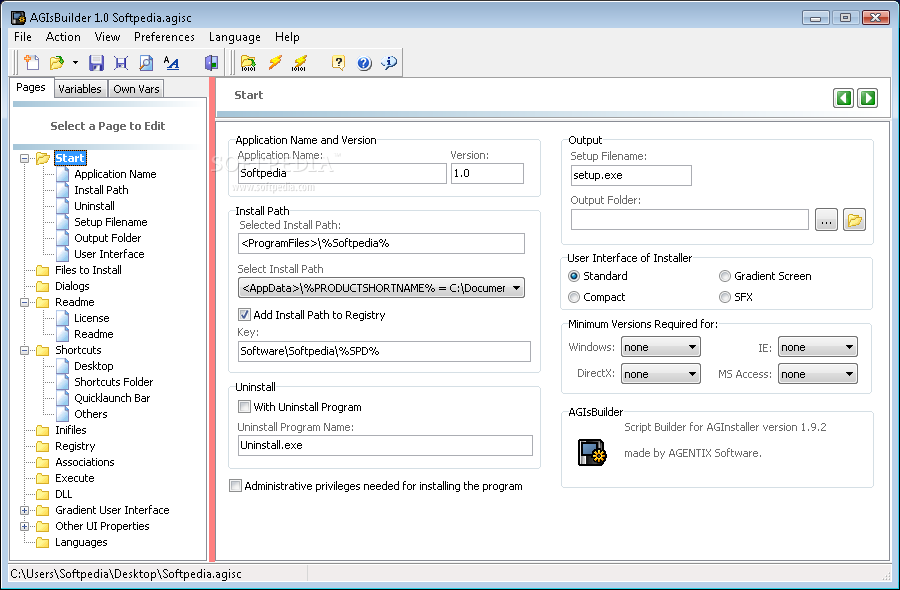Collapse the Start tree node
Viewport: 900px width, 590px height.
tap(24, 158)
